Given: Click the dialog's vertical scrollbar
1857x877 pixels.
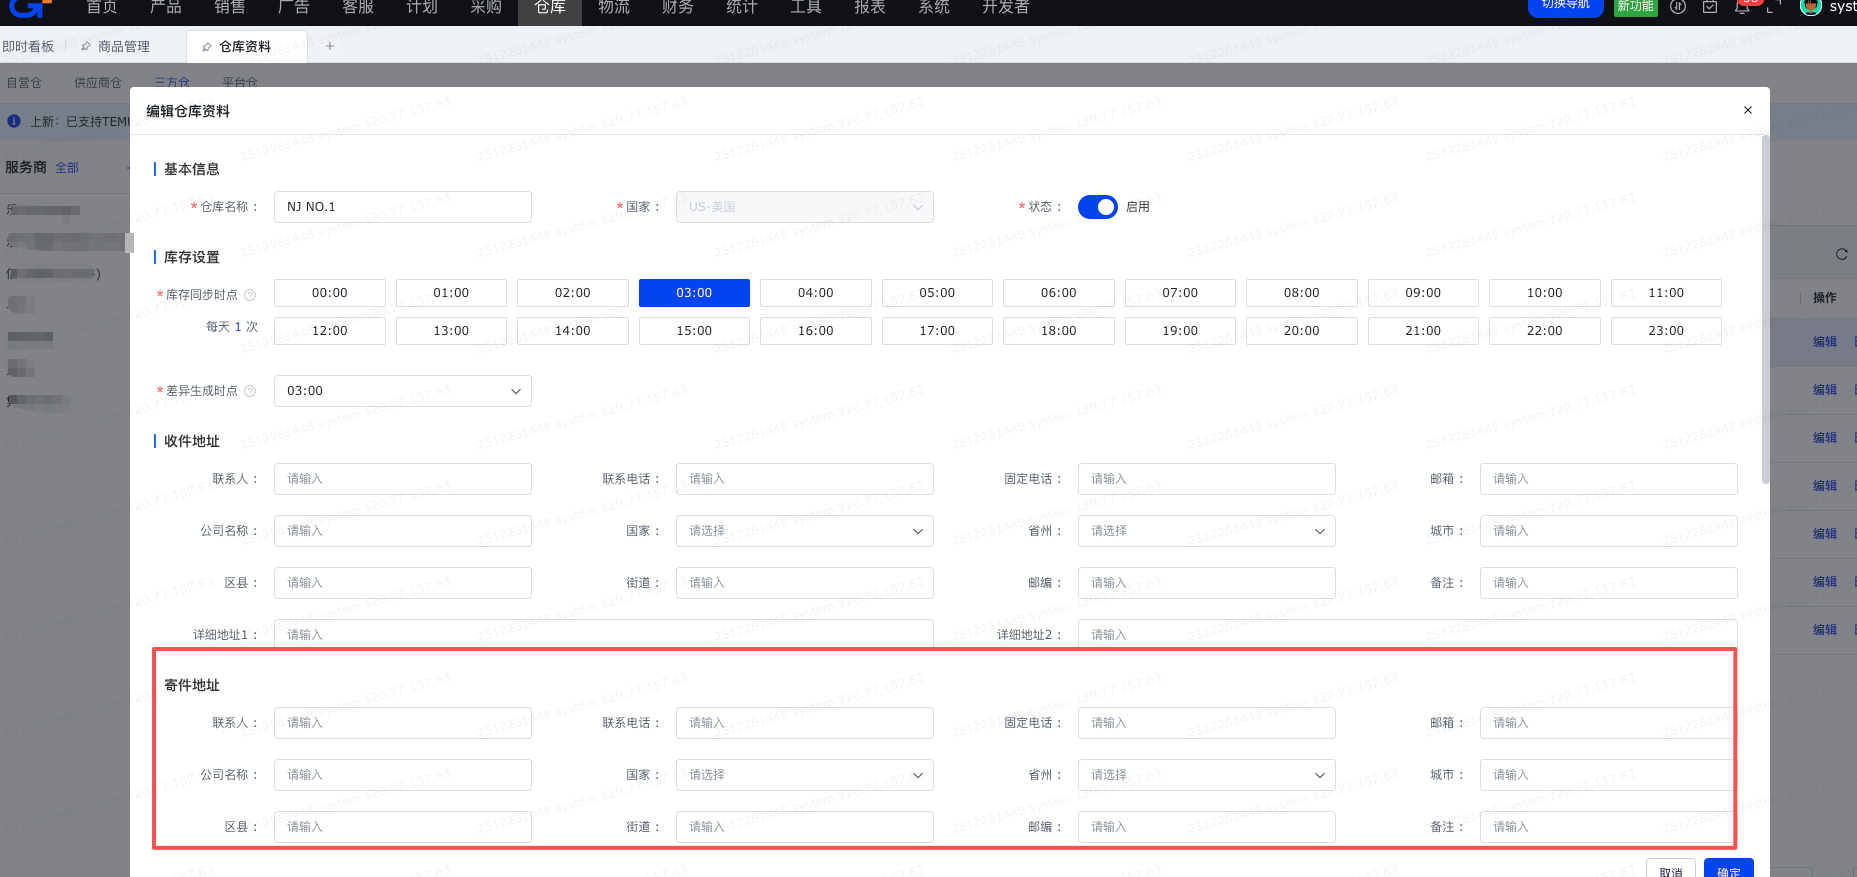Looking at the screenshot, I should (1765, 310).
